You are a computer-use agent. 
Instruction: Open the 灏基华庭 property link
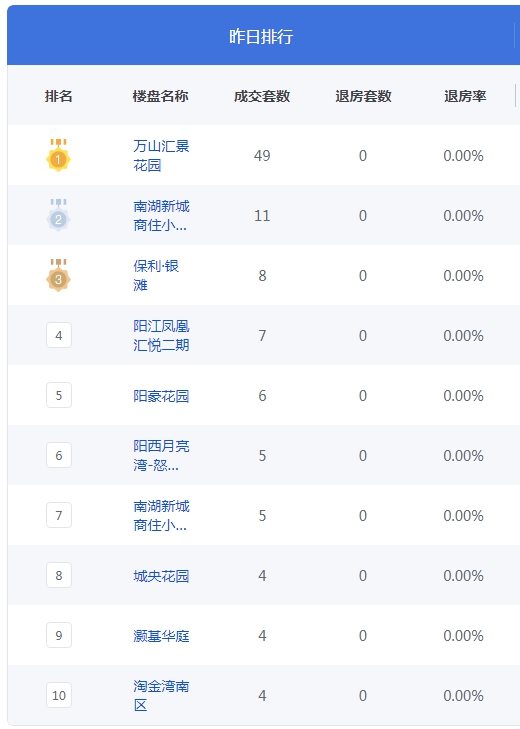161,636
